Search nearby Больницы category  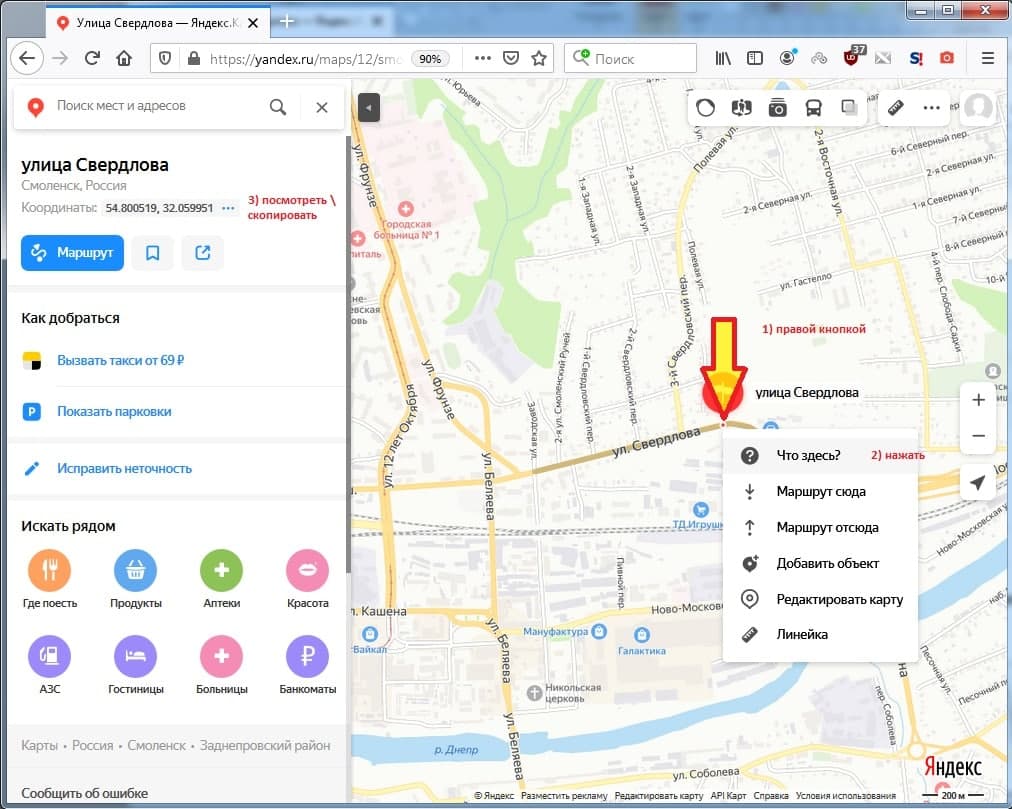click(221, 665)
